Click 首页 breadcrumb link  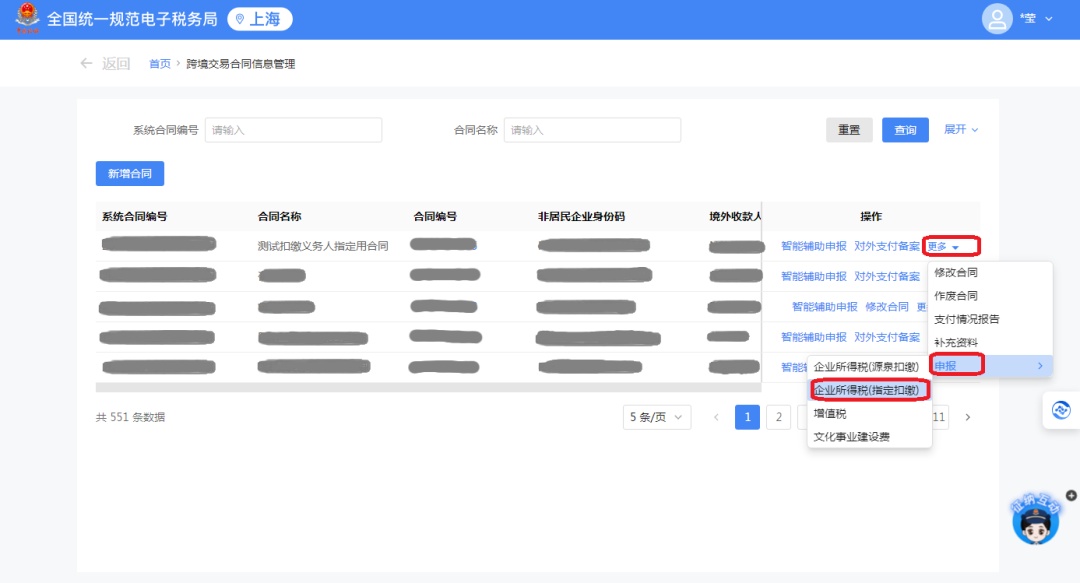pos(160,64)
